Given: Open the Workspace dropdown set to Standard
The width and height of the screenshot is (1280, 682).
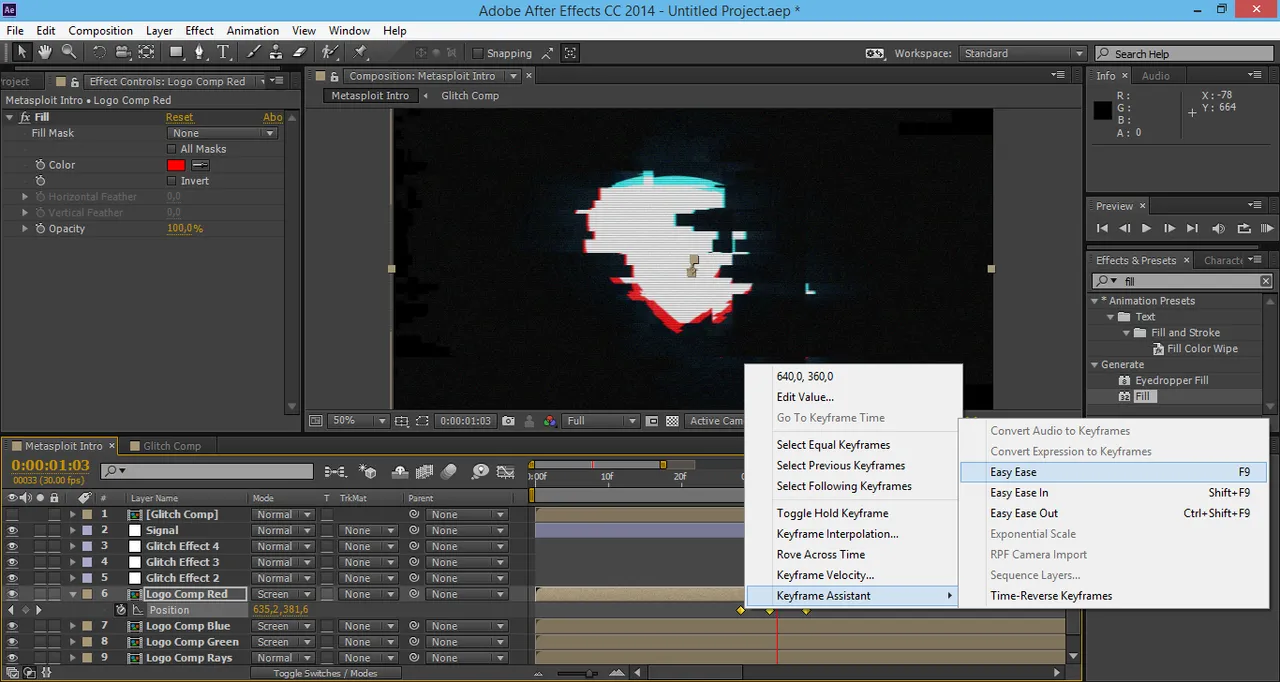Looking at the screenshot, I should pos(1022,54).
